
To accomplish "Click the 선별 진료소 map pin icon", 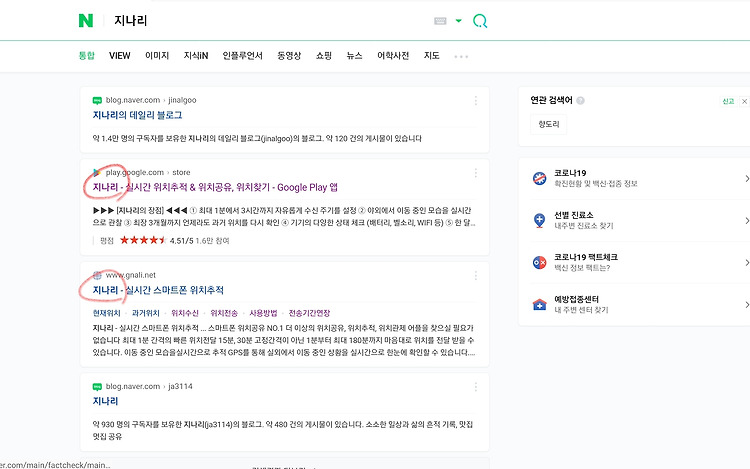I will (540, 220).
